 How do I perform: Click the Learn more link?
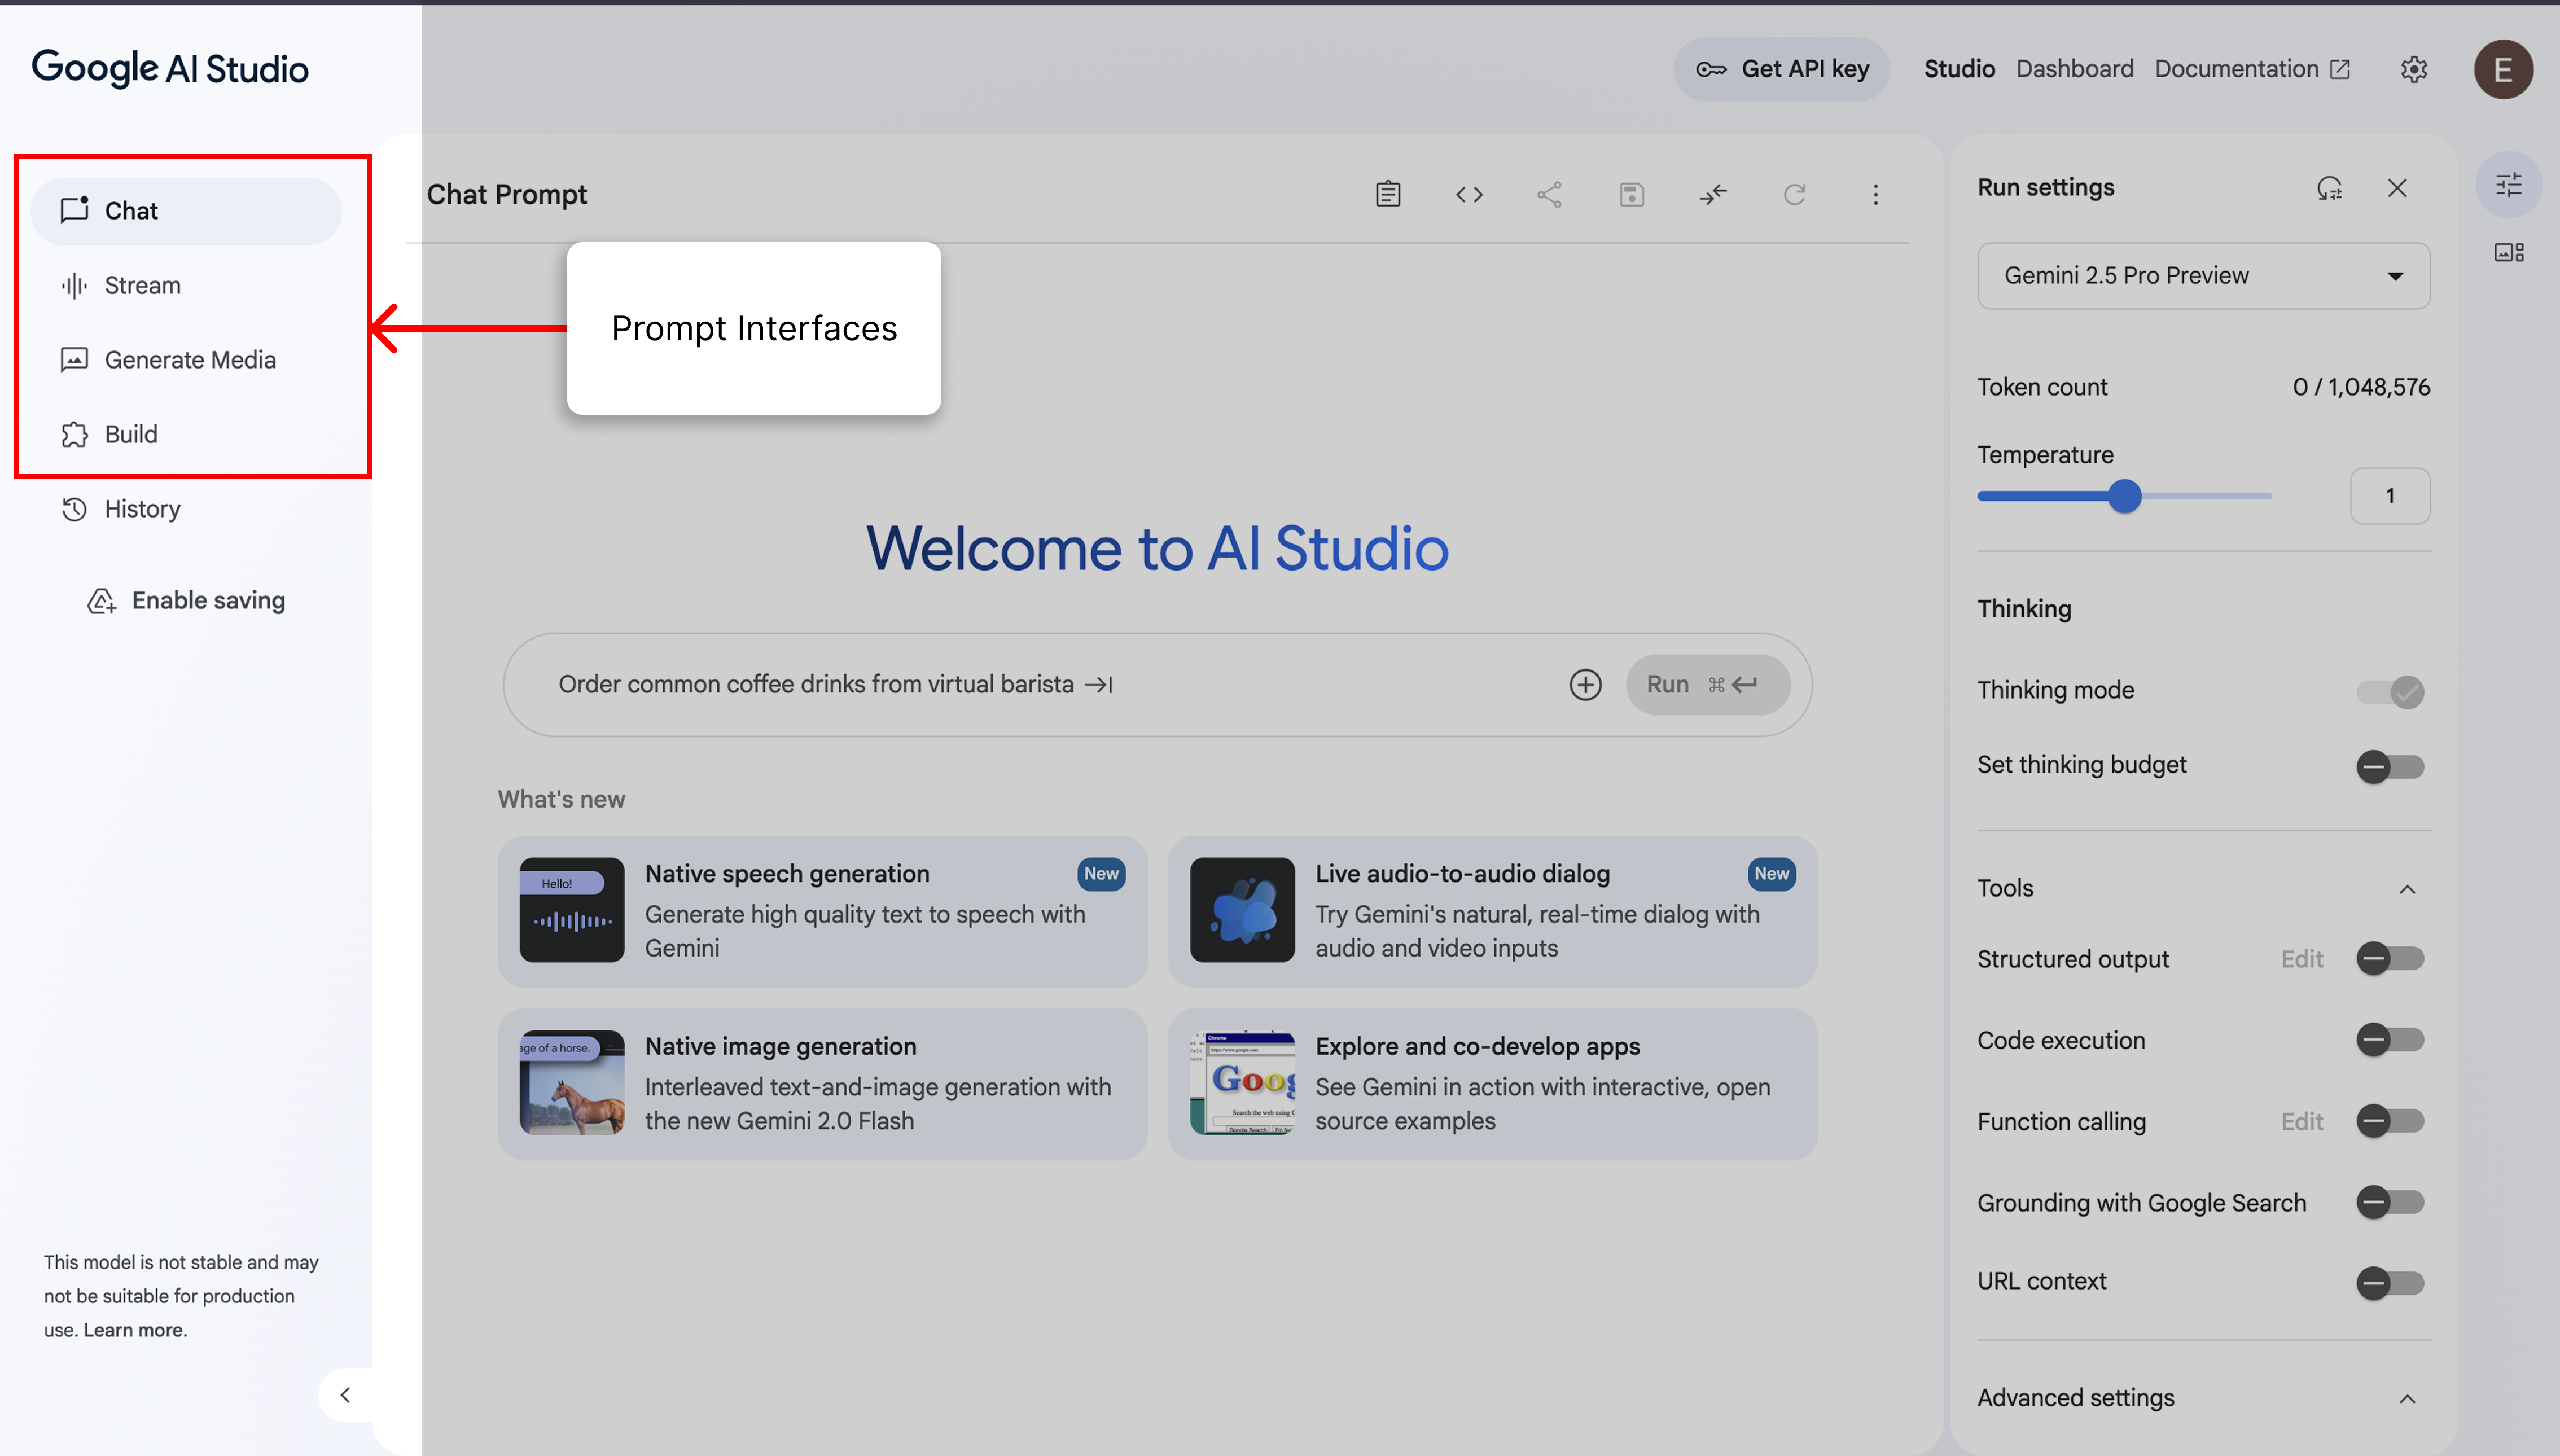click(x=135, y=1330)
